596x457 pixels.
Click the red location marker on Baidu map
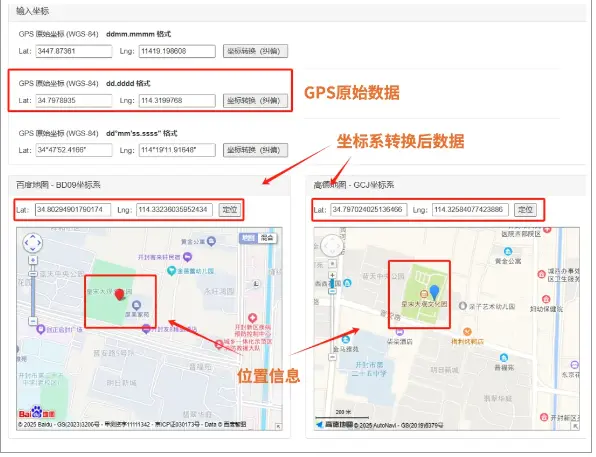[120, 295]
